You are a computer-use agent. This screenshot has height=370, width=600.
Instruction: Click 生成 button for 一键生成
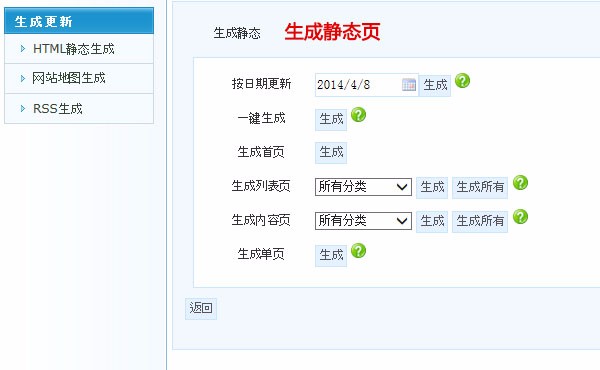coord(331,119)
